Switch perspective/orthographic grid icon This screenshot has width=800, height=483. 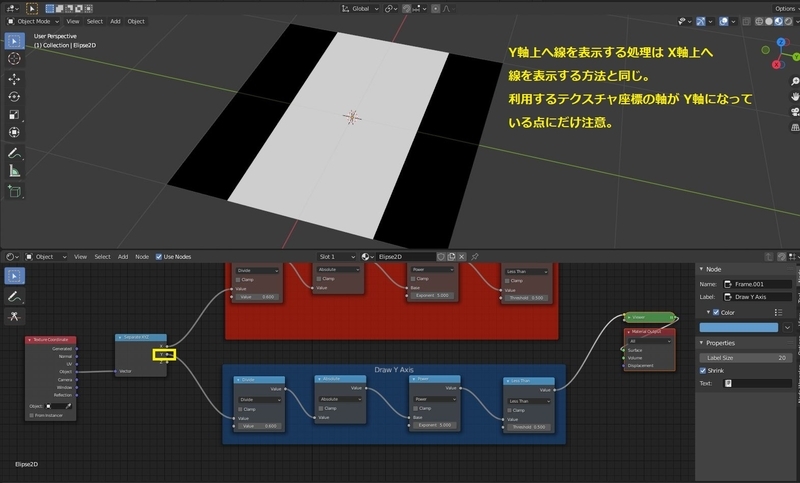[x=795, y=127]
